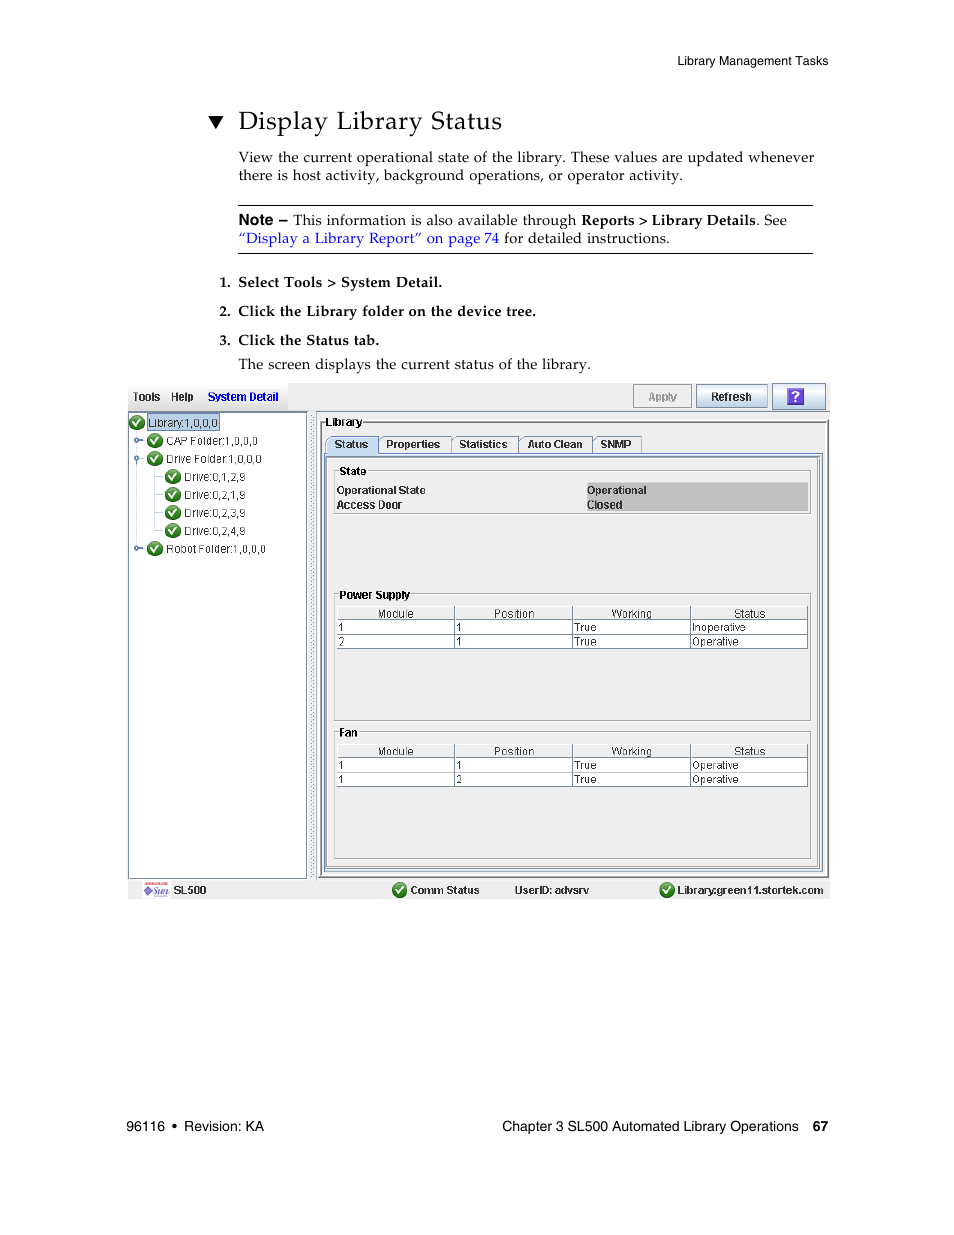This screenshot has width=954, height=1235.
Task: Click the Comm Status label
Action: 445,890
